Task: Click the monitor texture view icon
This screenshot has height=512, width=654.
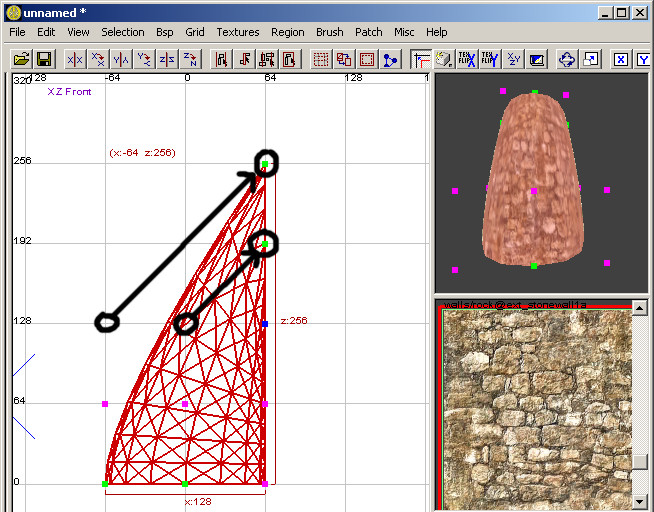Action: click(536, 60)
